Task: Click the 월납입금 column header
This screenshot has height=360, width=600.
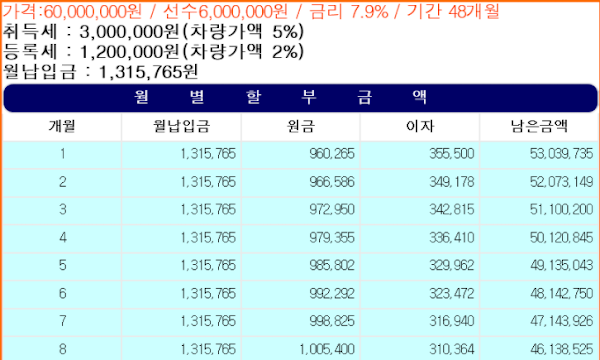Action: pos(181,126)
